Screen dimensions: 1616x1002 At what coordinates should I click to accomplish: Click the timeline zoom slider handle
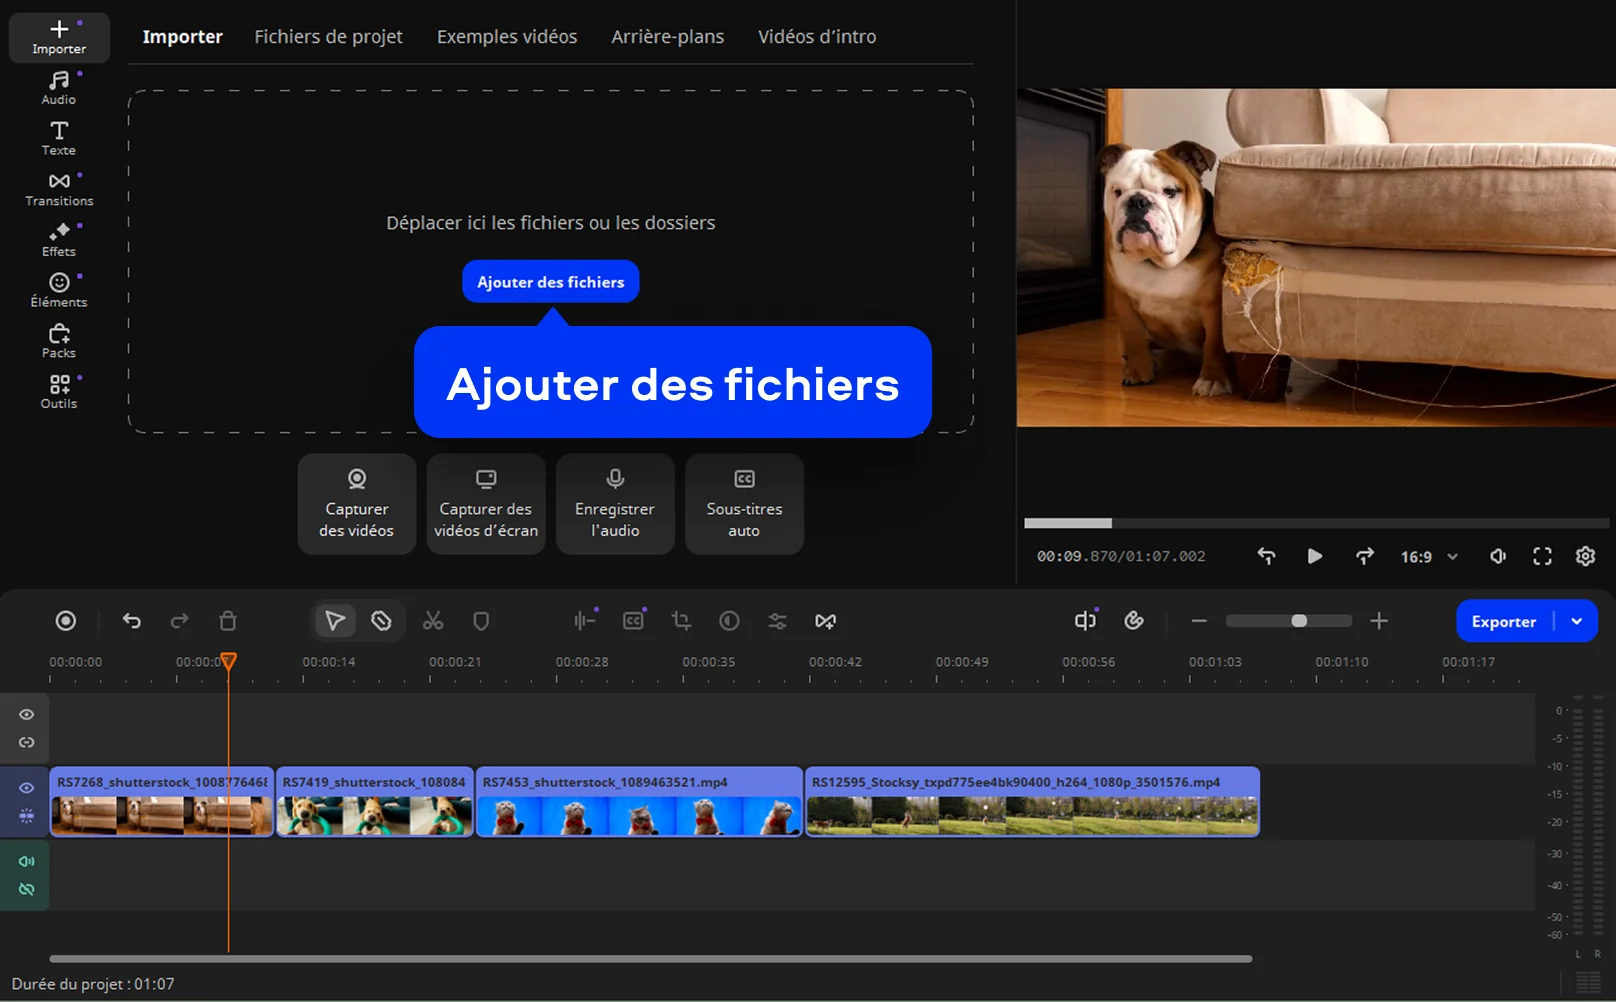(1299, 621)
